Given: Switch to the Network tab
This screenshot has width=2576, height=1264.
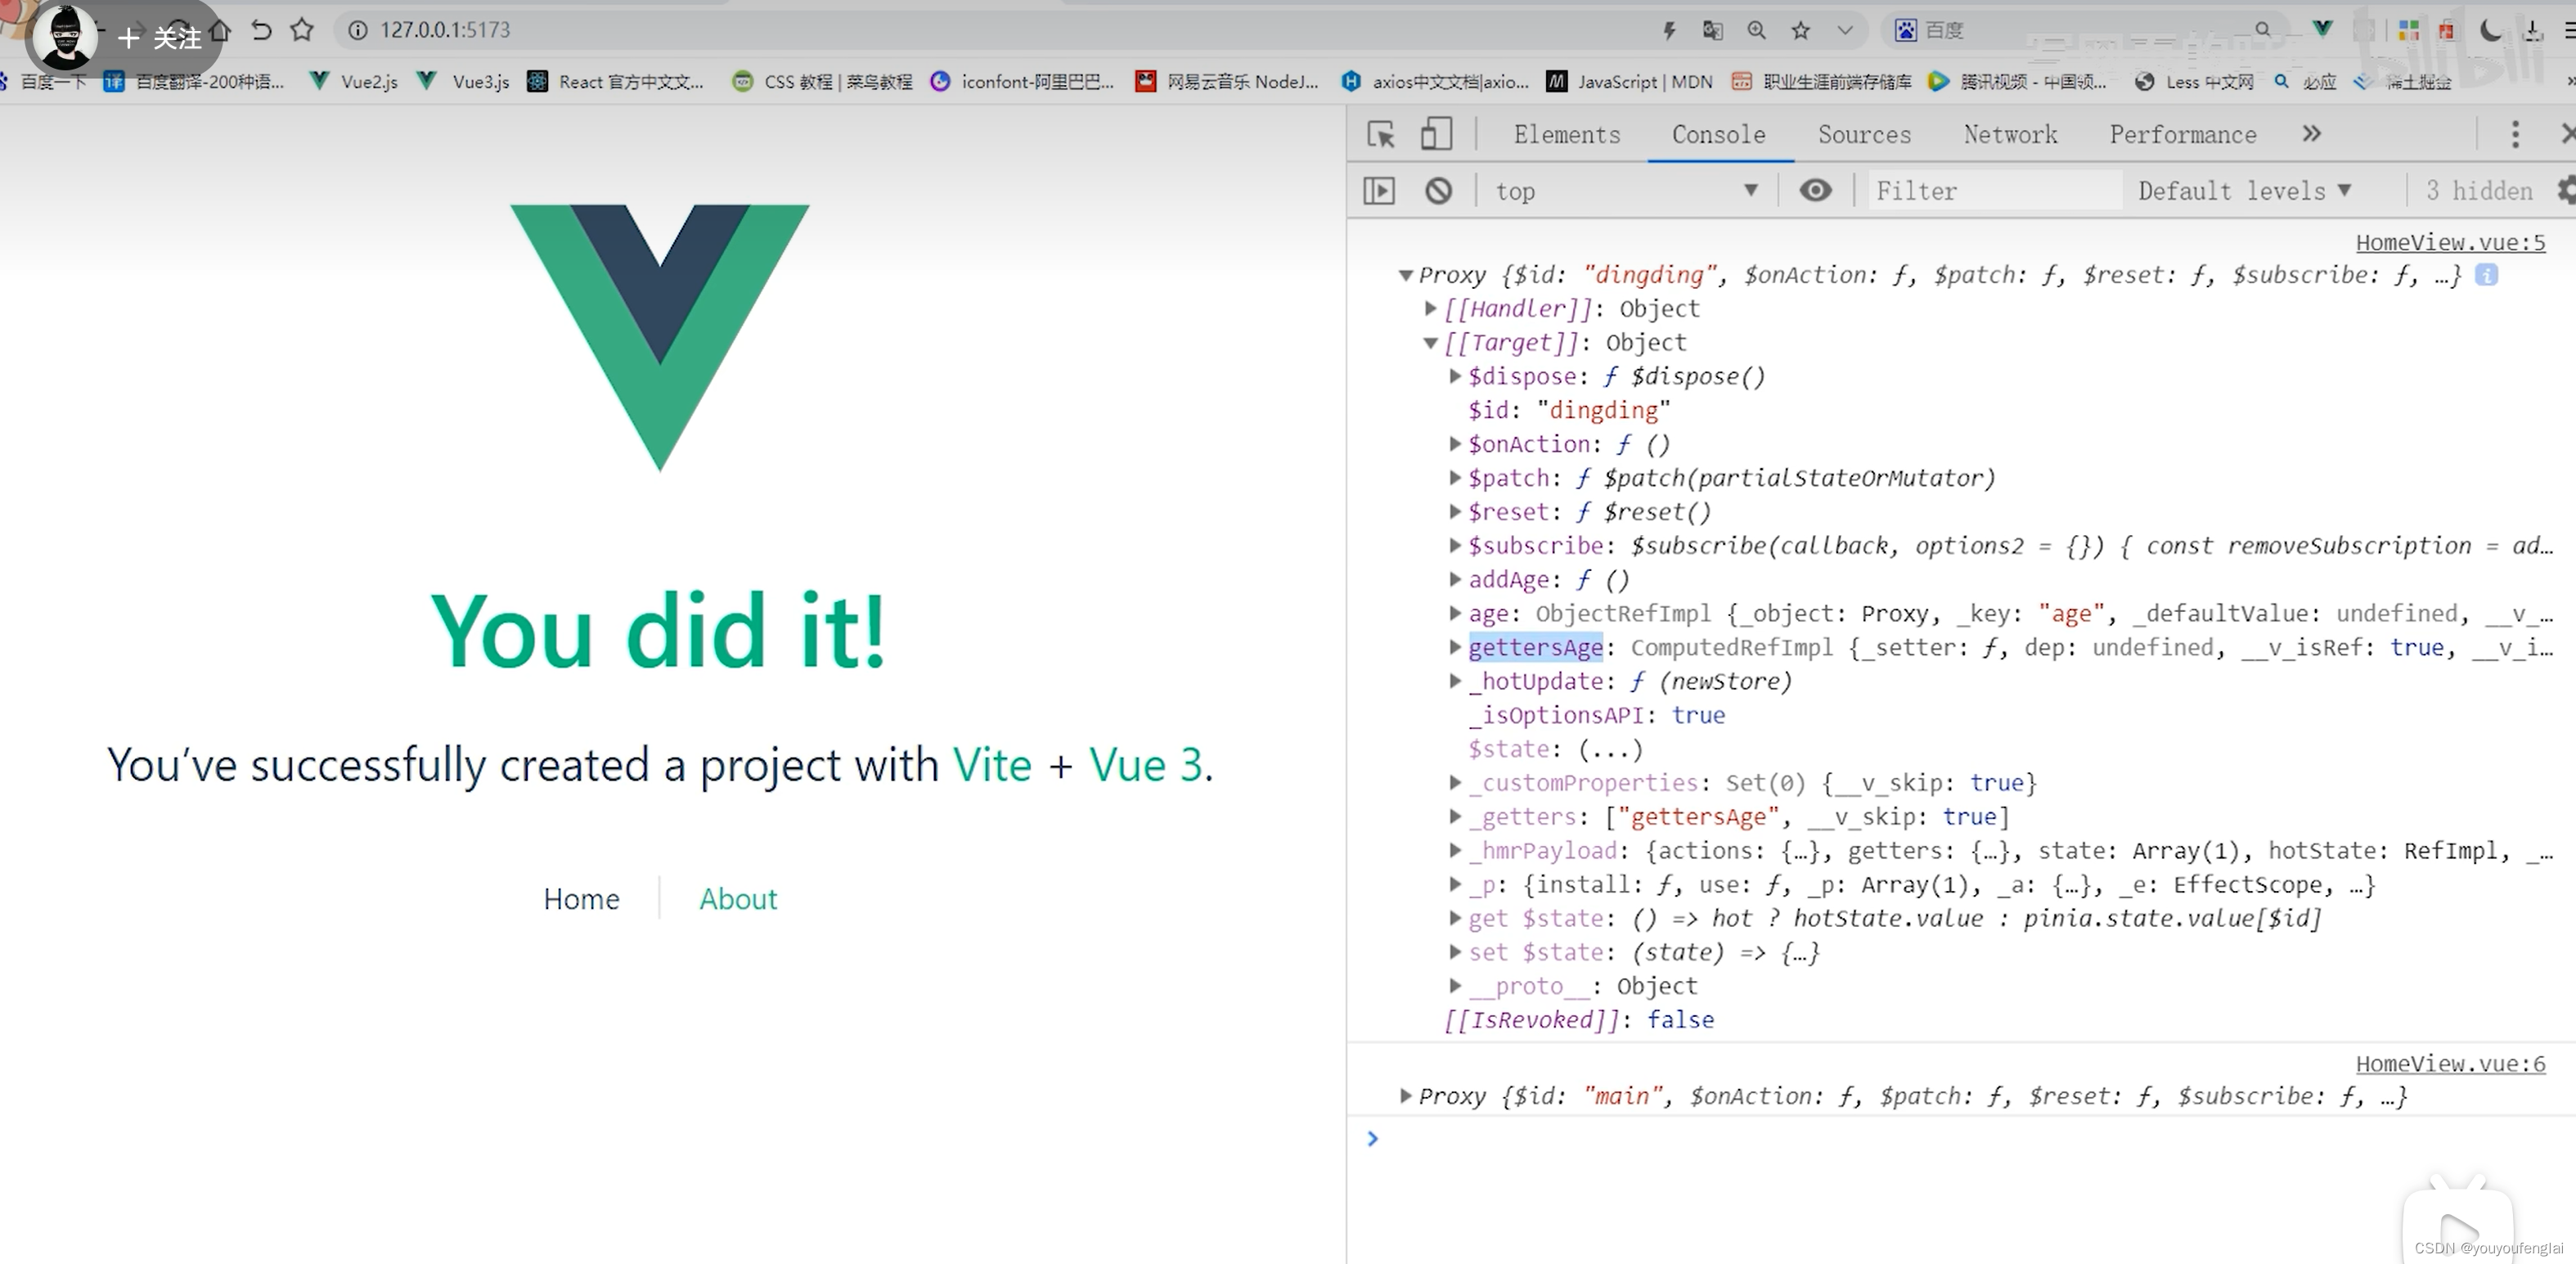Looking at the screenshot, I should click(2010, 134).
